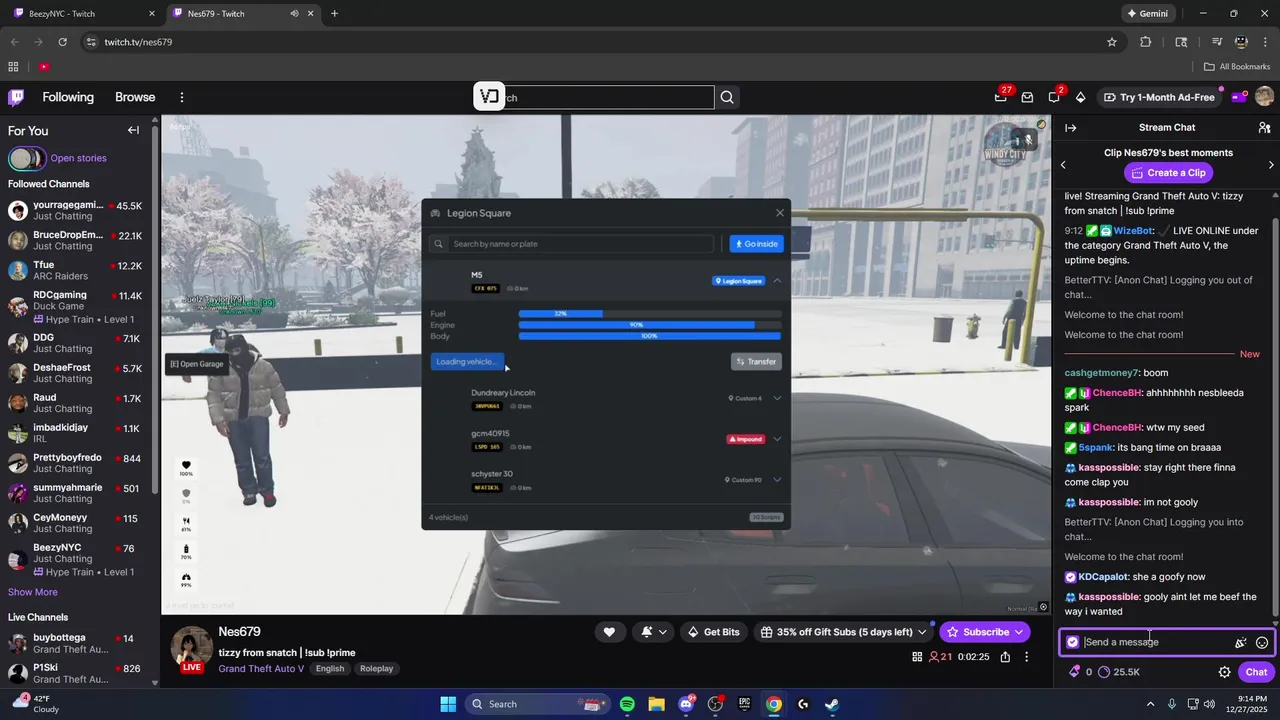Open Twitch whispers icon with 2 badge
Viewport: 1280px width, 720px height.
pos(1054,97)
